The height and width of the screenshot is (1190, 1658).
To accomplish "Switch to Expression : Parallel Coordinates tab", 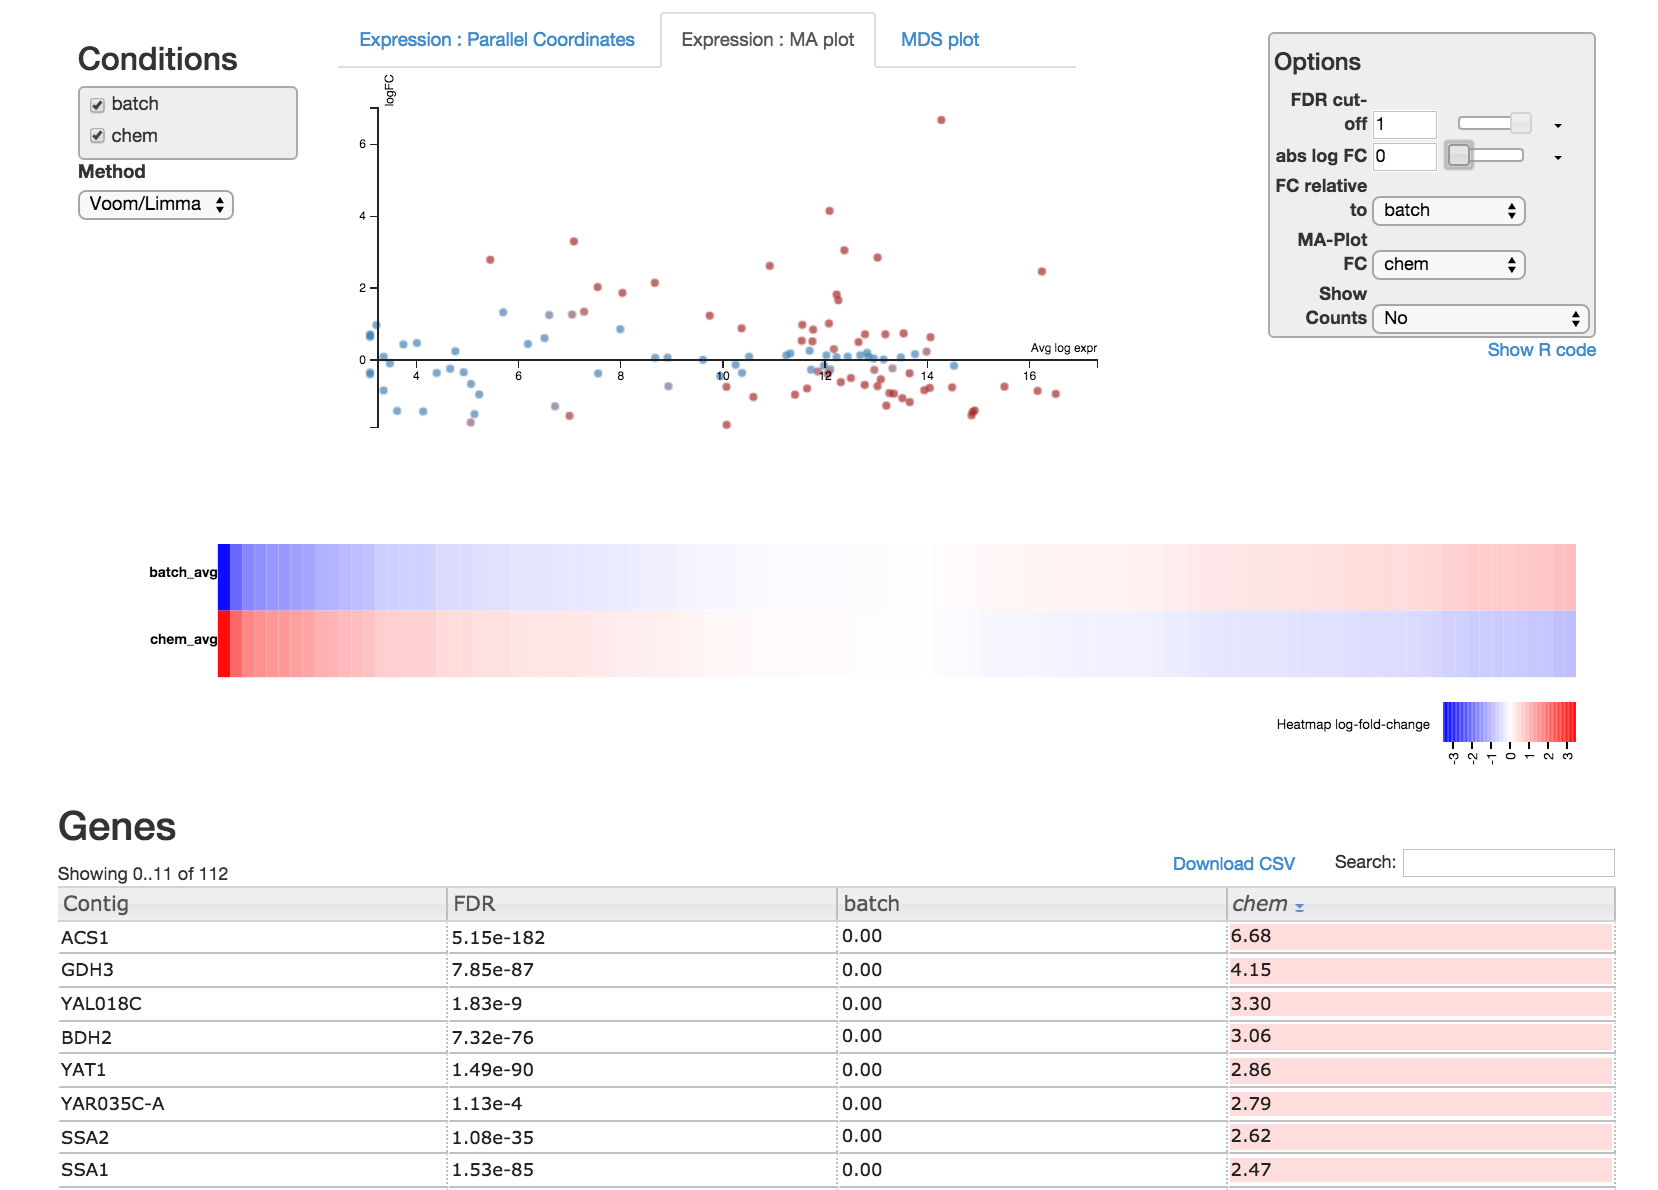I will 497,40.
